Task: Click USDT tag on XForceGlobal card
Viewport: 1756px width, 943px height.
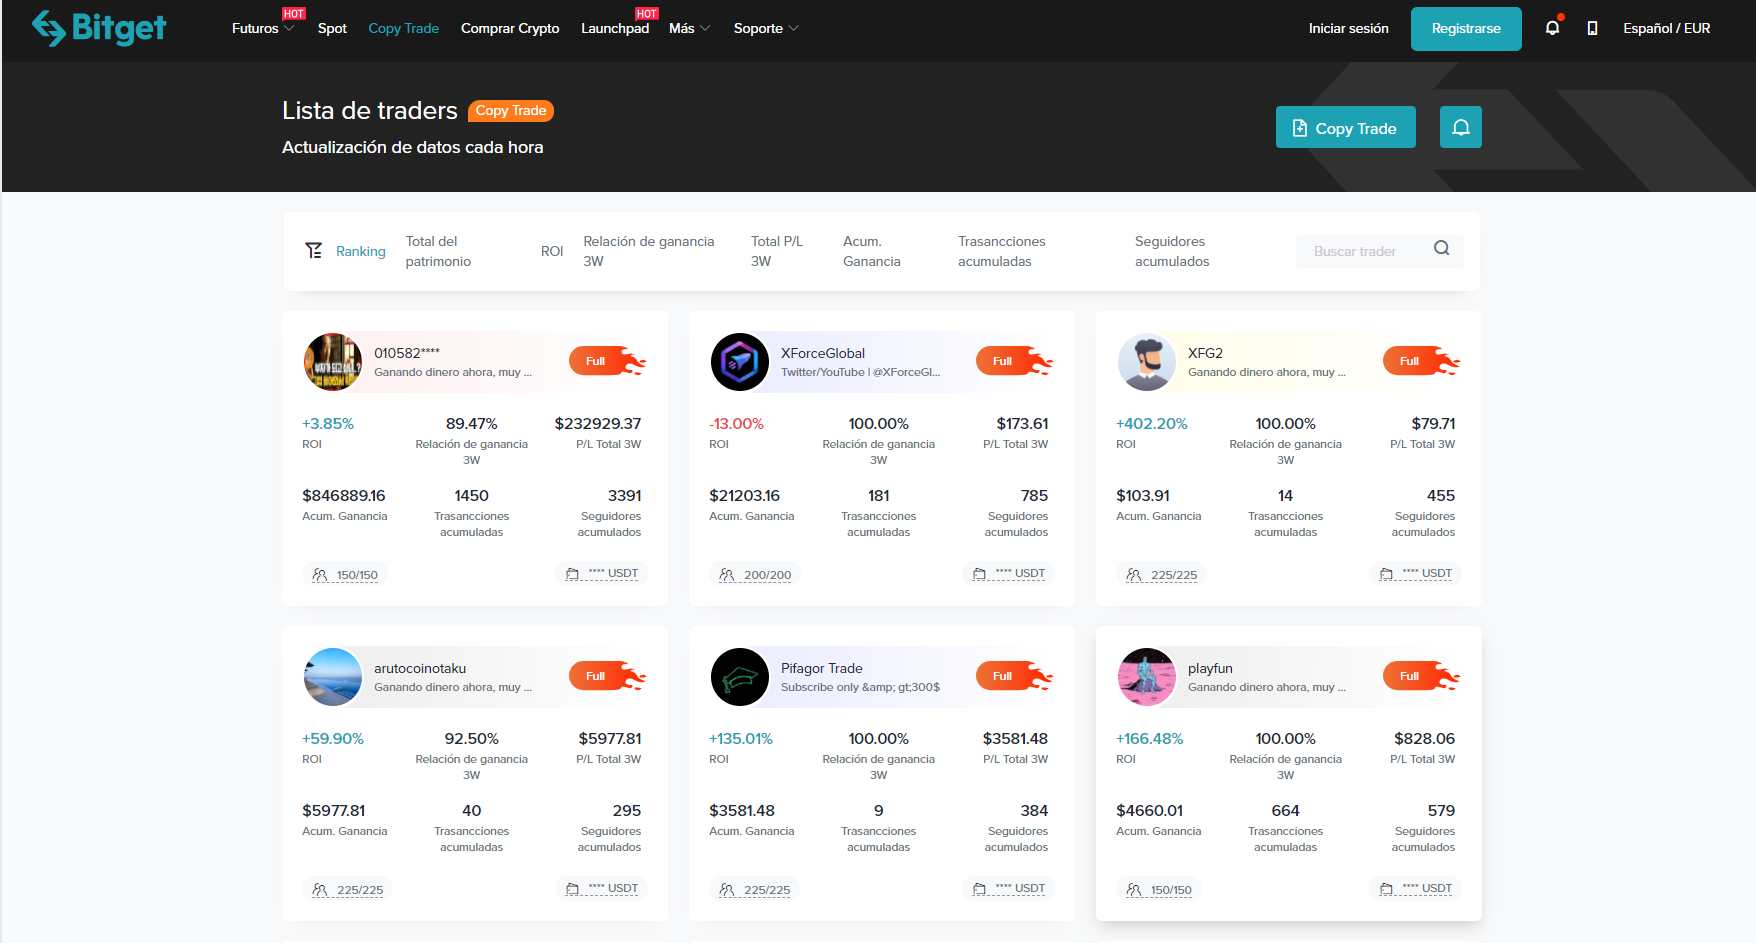Action: (x=1009, y=574)
